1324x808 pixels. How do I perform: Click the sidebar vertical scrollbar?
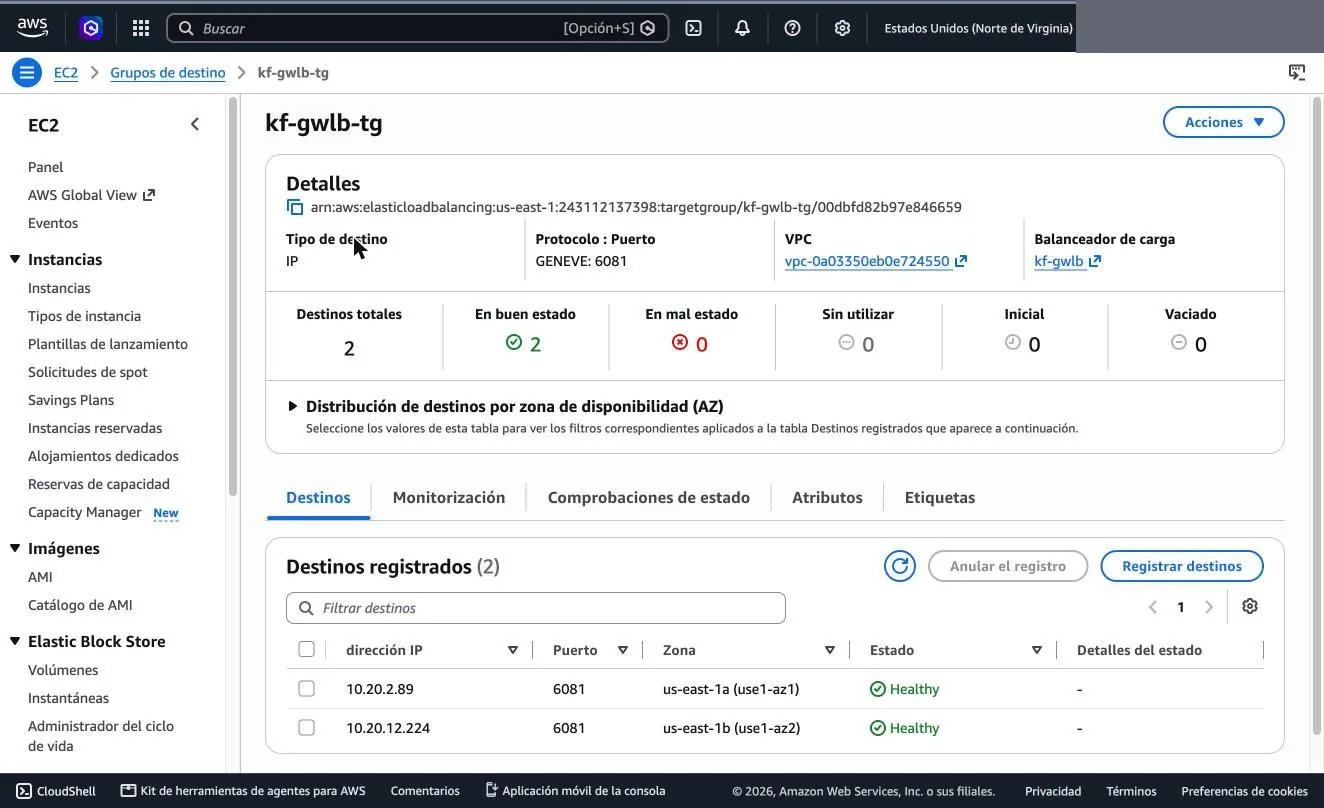point(233,296)
